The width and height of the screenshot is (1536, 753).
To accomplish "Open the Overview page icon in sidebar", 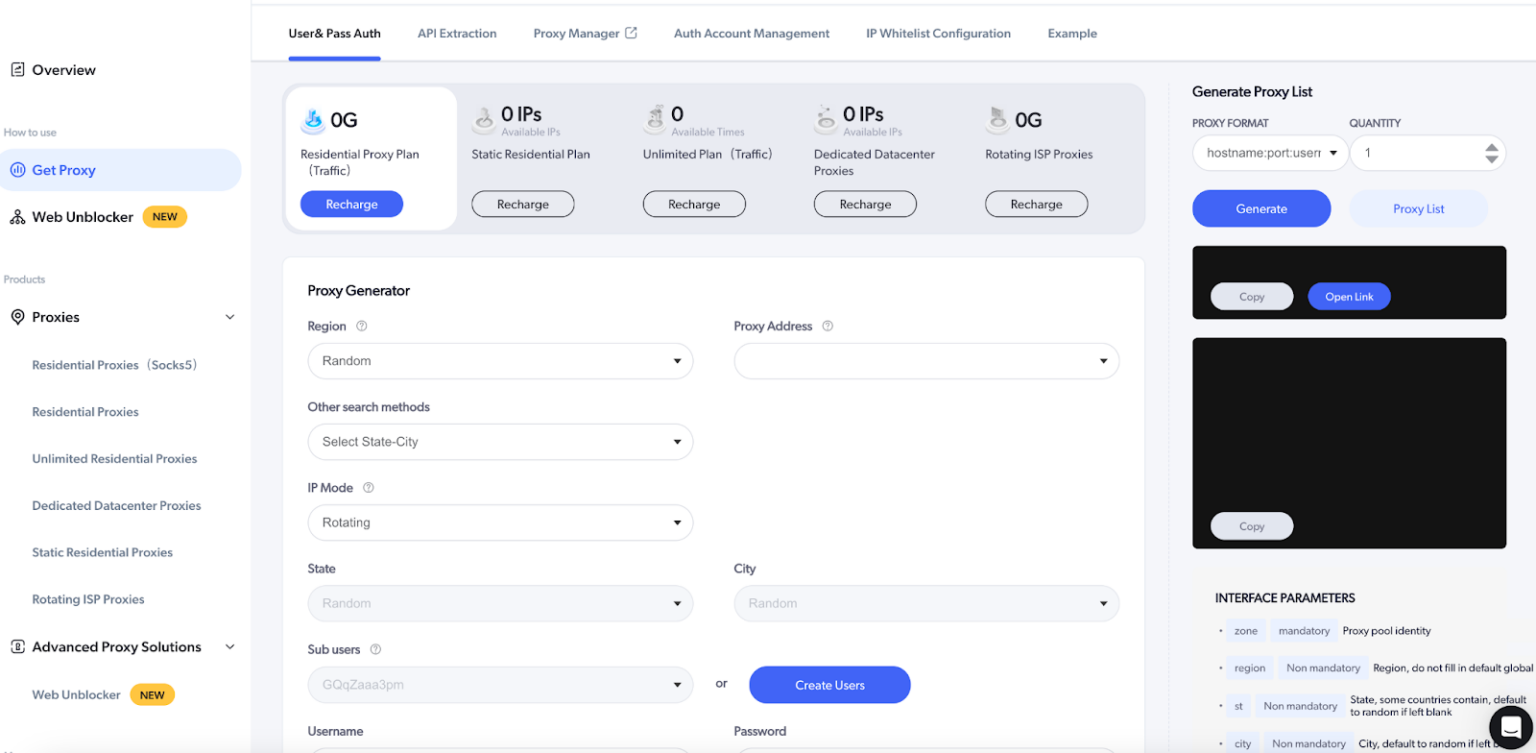I will point(21,69).
